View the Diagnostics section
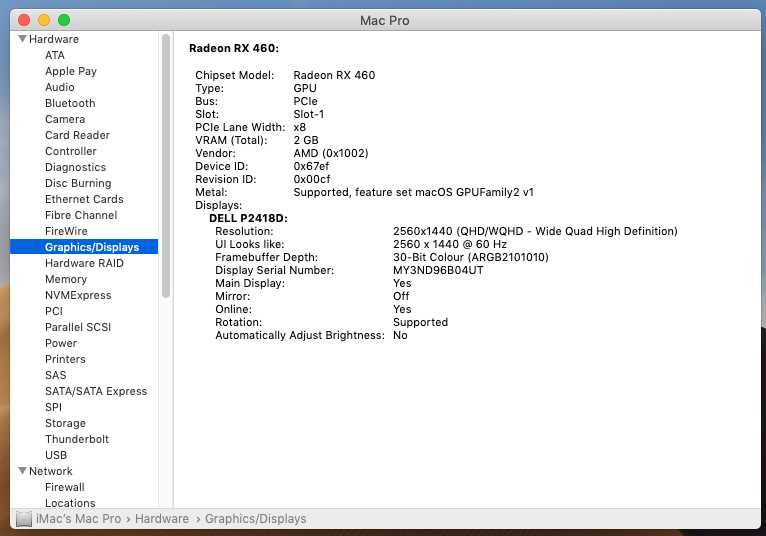Image resolution: width=766 pixels, height=536 pixels. tap(75, 167)
